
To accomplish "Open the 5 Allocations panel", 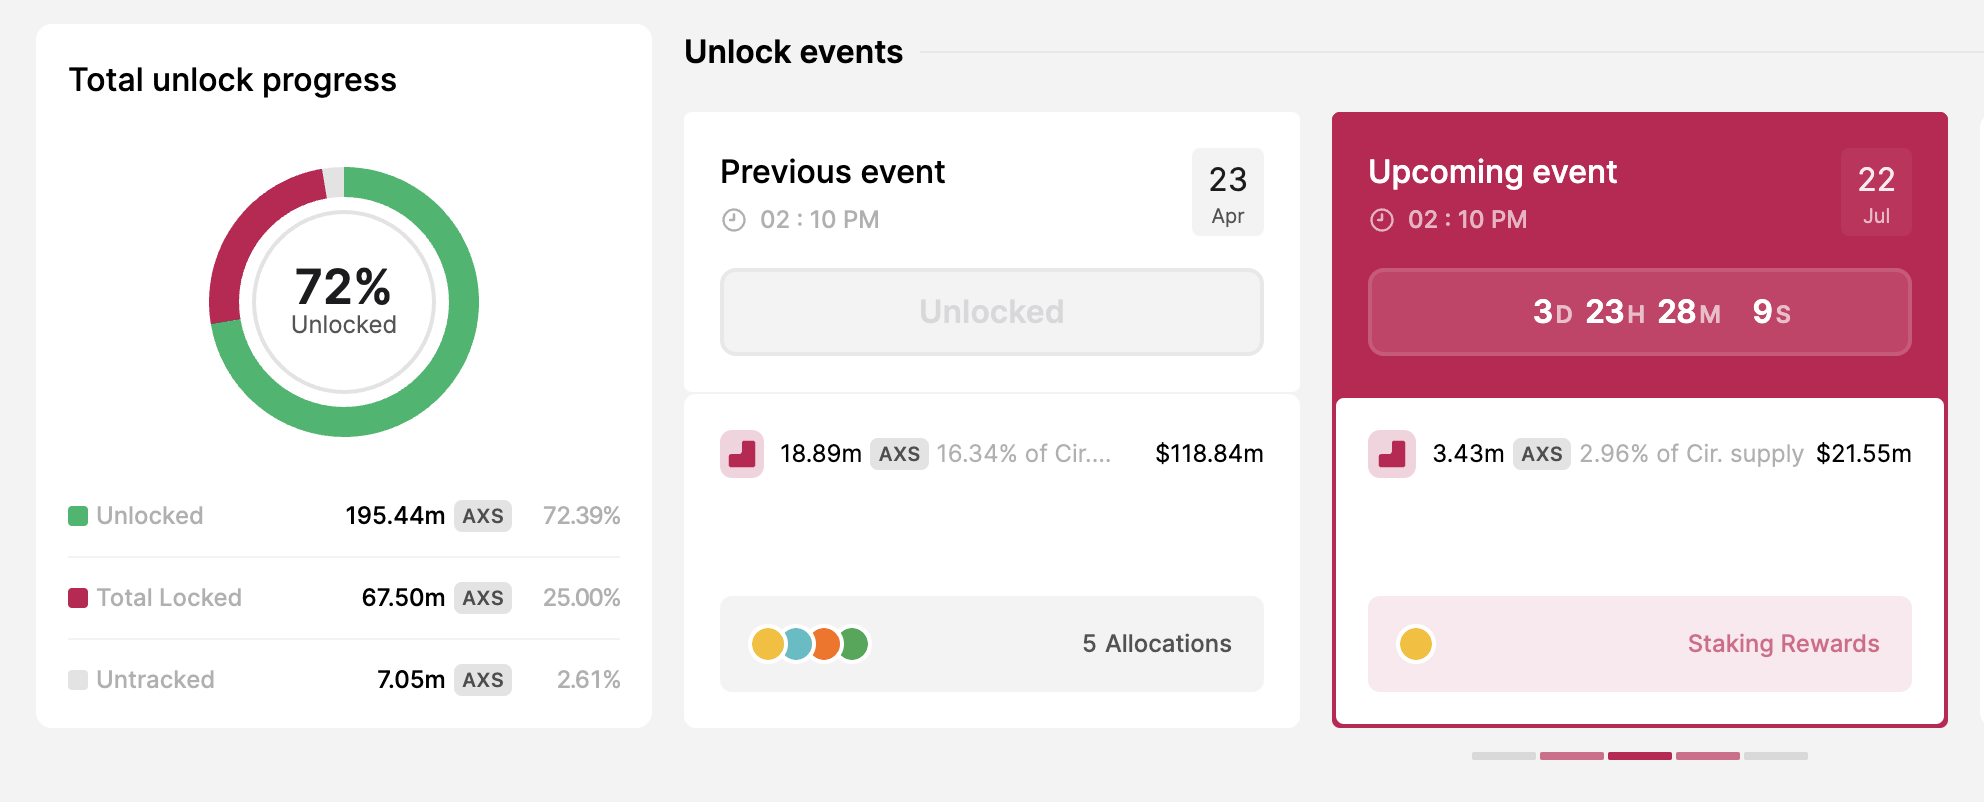I will [992, 644].
